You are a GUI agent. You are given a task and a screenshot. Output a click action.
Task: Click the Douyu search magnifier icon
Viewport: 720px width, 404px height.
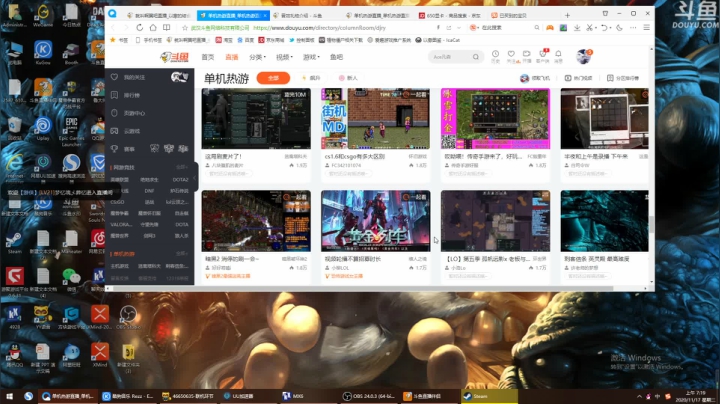[x=476, y=57]
